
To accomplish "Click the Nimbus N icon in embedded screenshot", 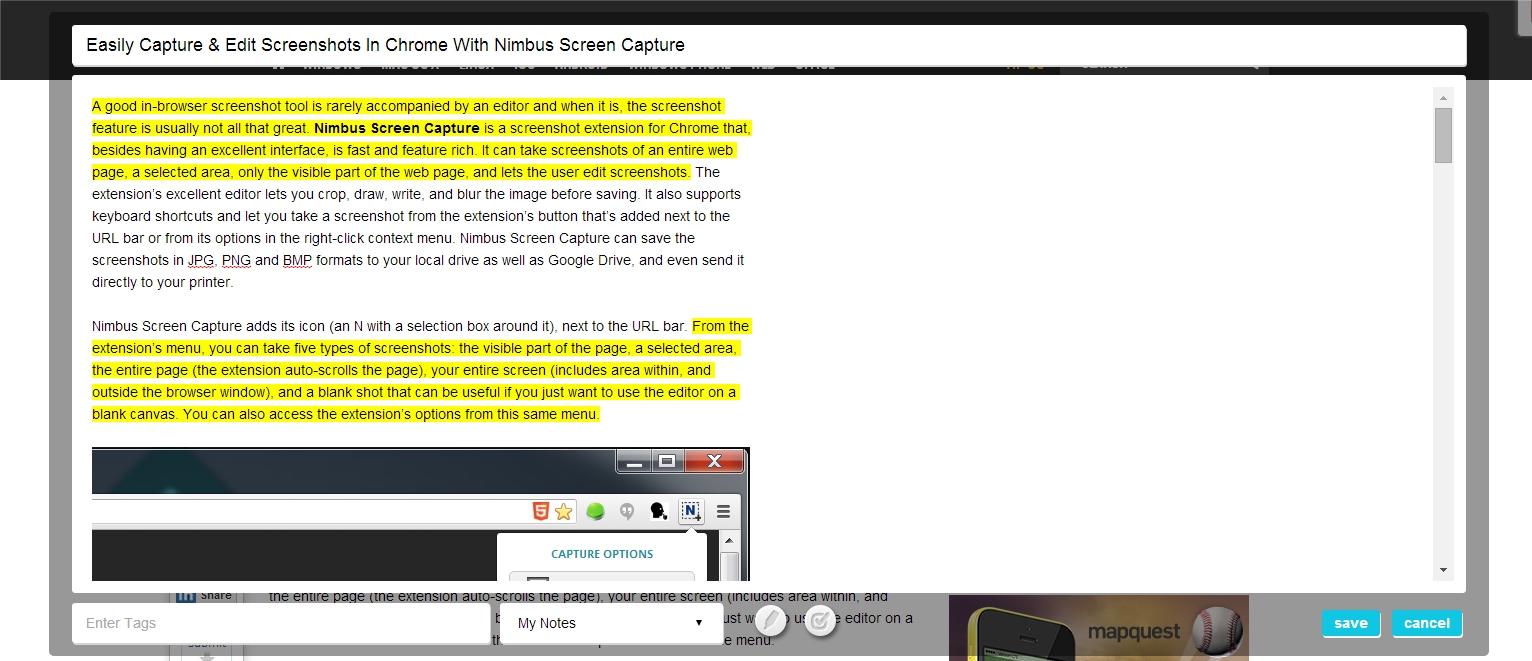I will click(691, 512).
